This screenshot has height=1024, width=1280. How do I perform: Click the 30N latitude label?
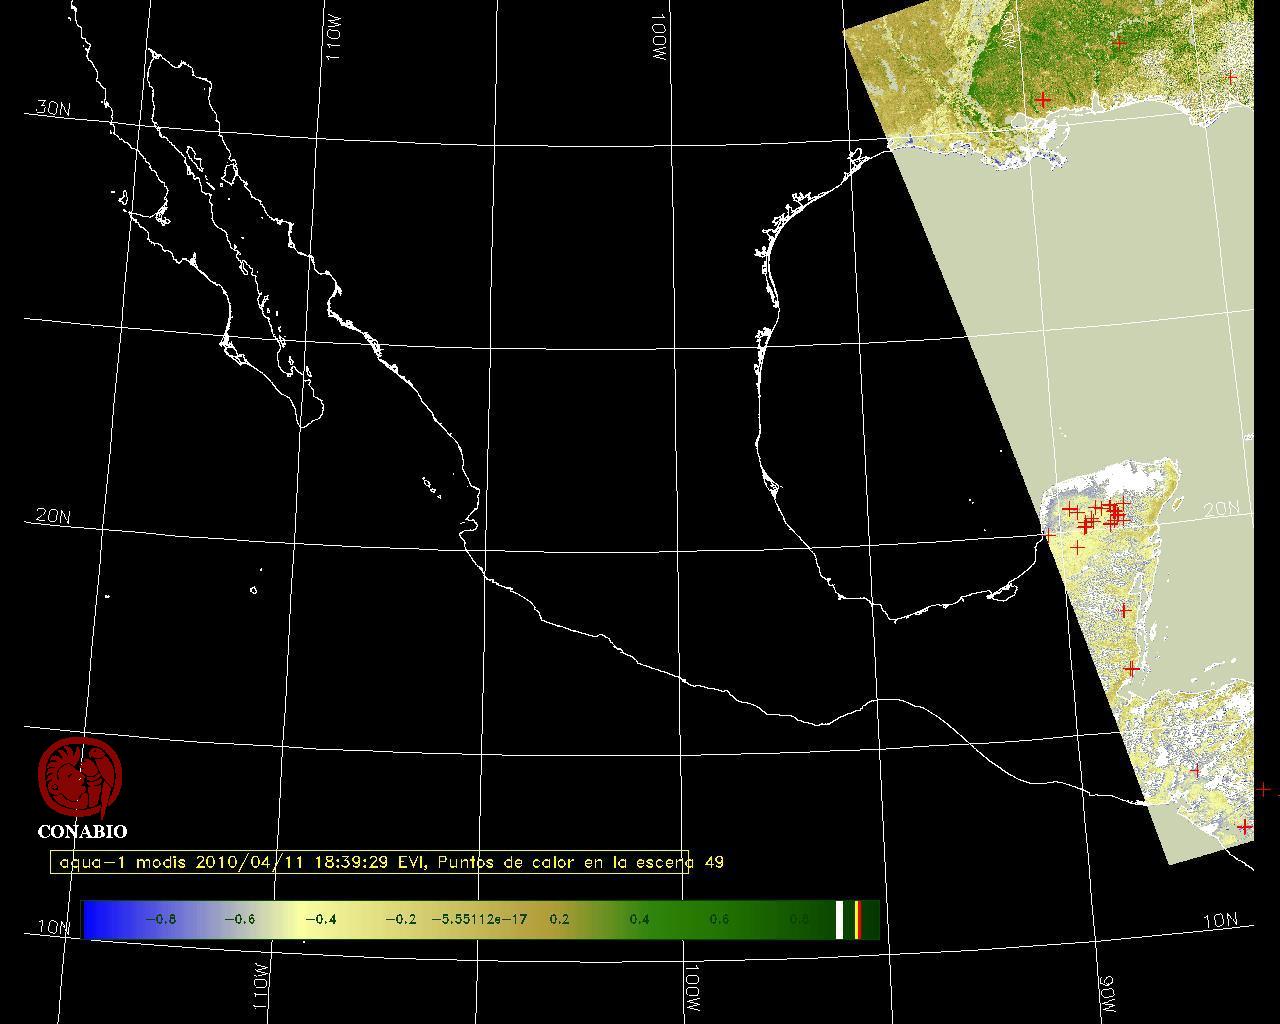pos(53,108)
